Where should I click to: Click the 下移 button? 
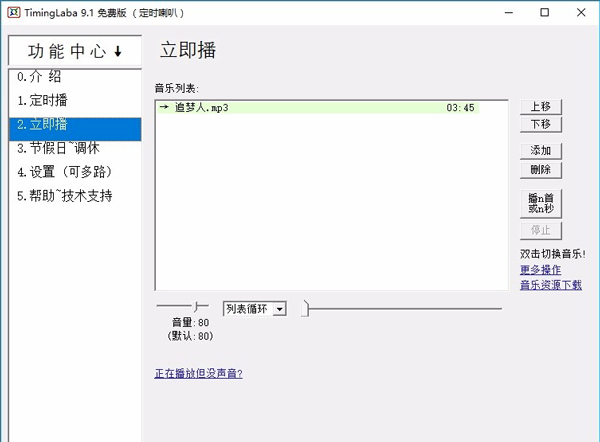(x=541, y=125)
